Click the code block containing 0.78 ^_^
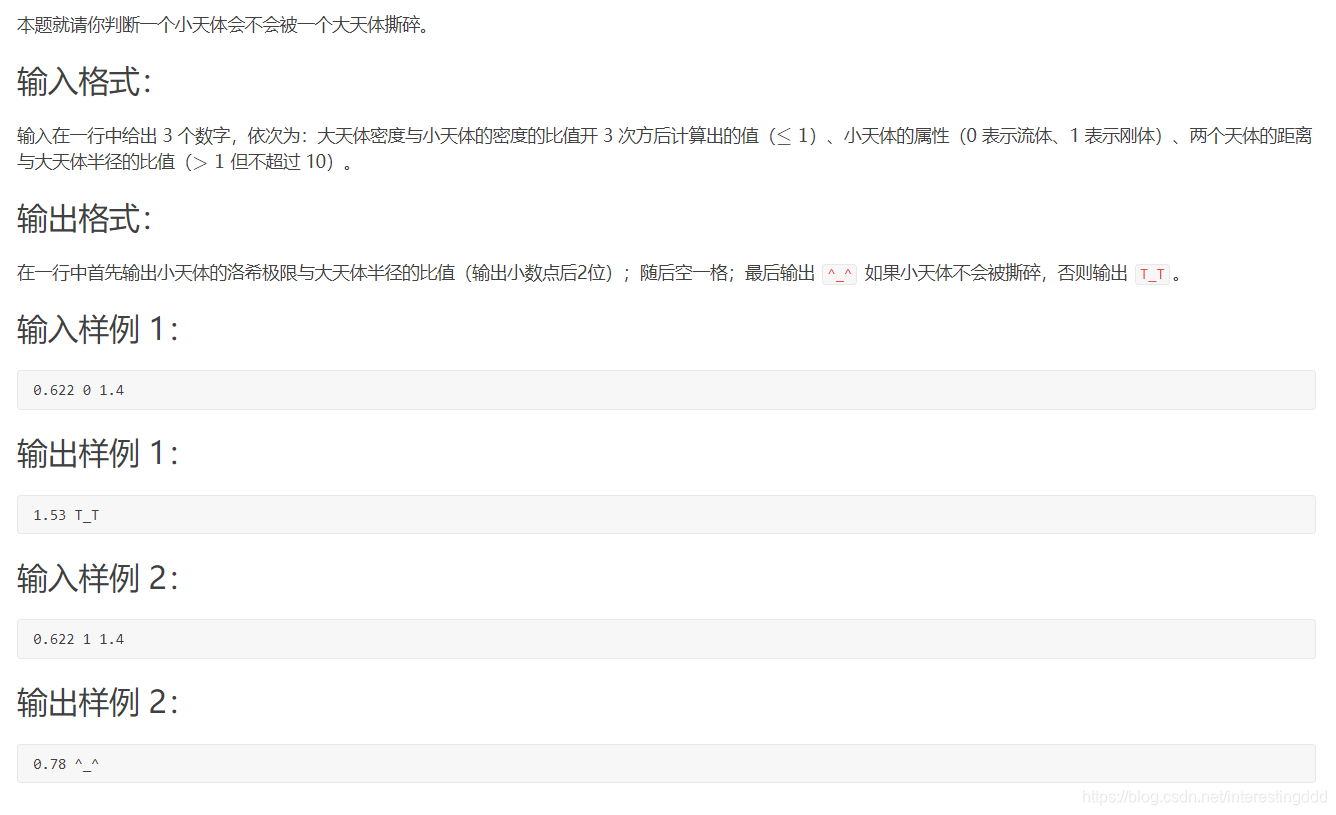The width and height of the screenshot is (1336, 815). (666, 764)
